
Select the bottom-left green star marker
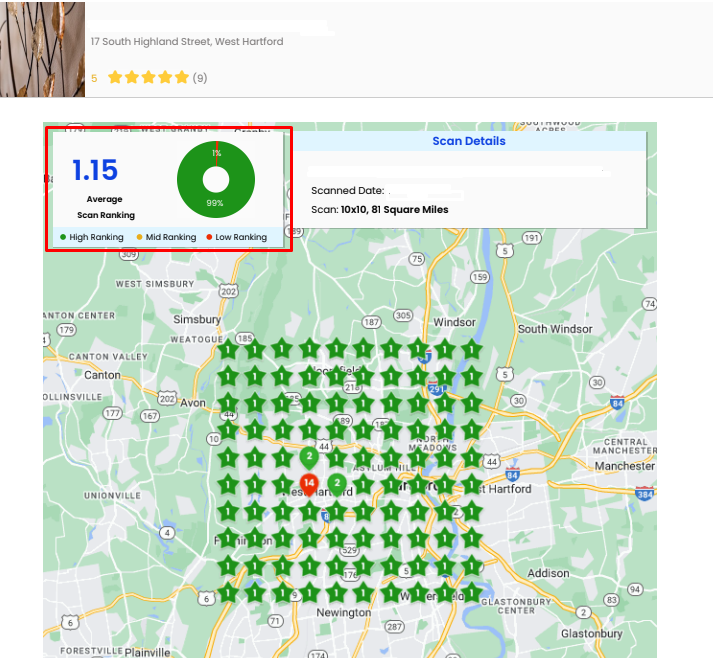pyautogui.click(x=228, y=593)
